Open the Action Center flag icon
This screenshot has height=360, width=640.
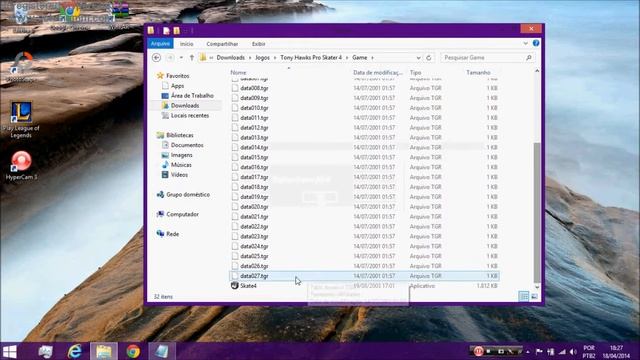(x=539, y=351)
